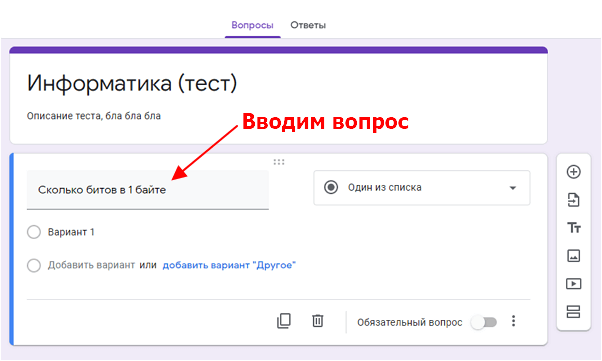This screenshot has width=602, height=361.
Task: Click the Вариант 1 option text
Action: coord(71,232)
